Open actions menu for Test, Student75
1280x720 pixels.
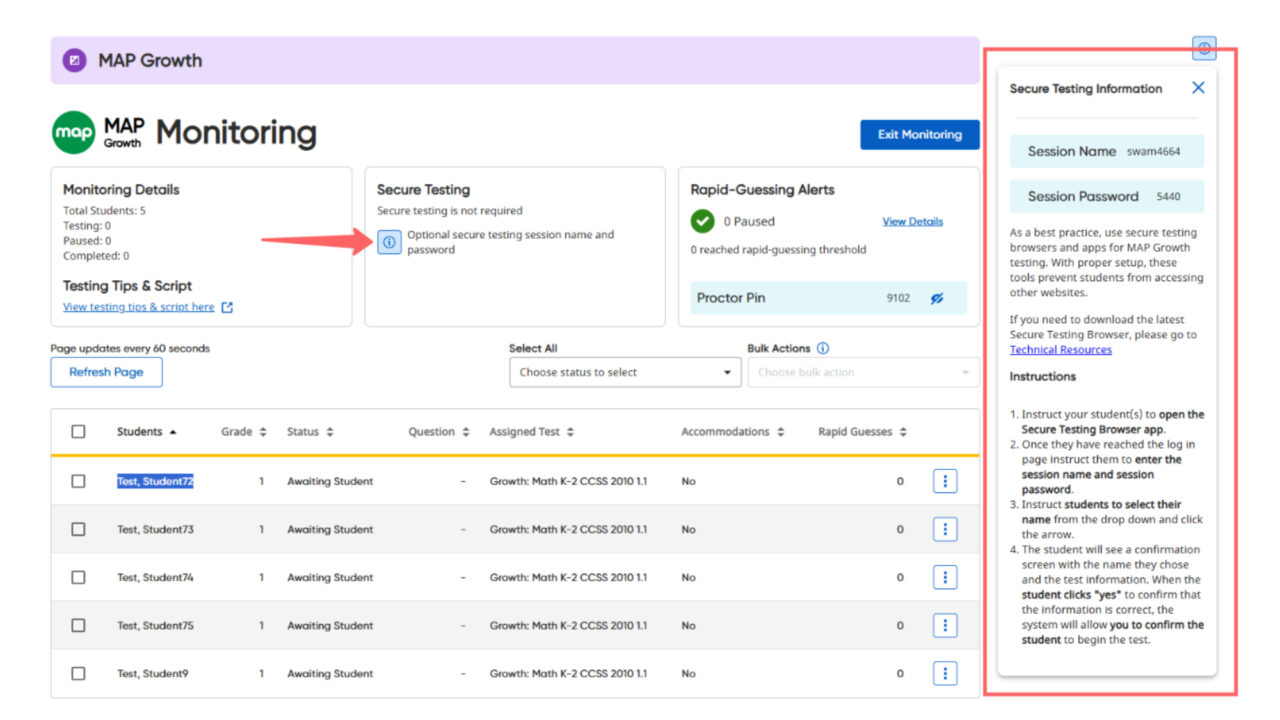pyautogui.click(x=945, y=625)
